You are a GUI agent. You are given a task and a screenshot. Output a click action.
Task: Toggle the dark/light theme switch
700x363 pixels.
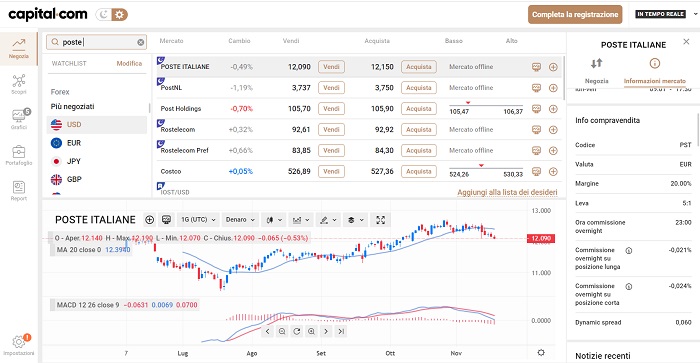click(x=112, y=15)
